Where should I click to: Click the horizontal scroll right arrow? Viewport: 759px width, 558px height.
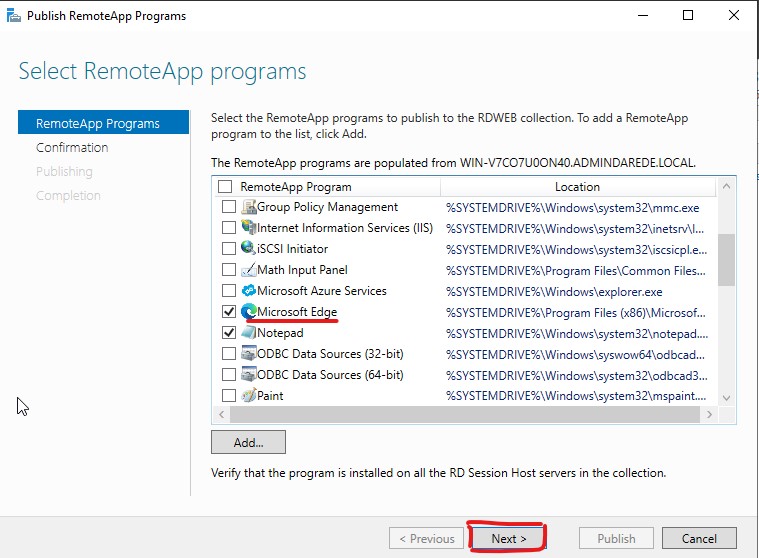709,414
